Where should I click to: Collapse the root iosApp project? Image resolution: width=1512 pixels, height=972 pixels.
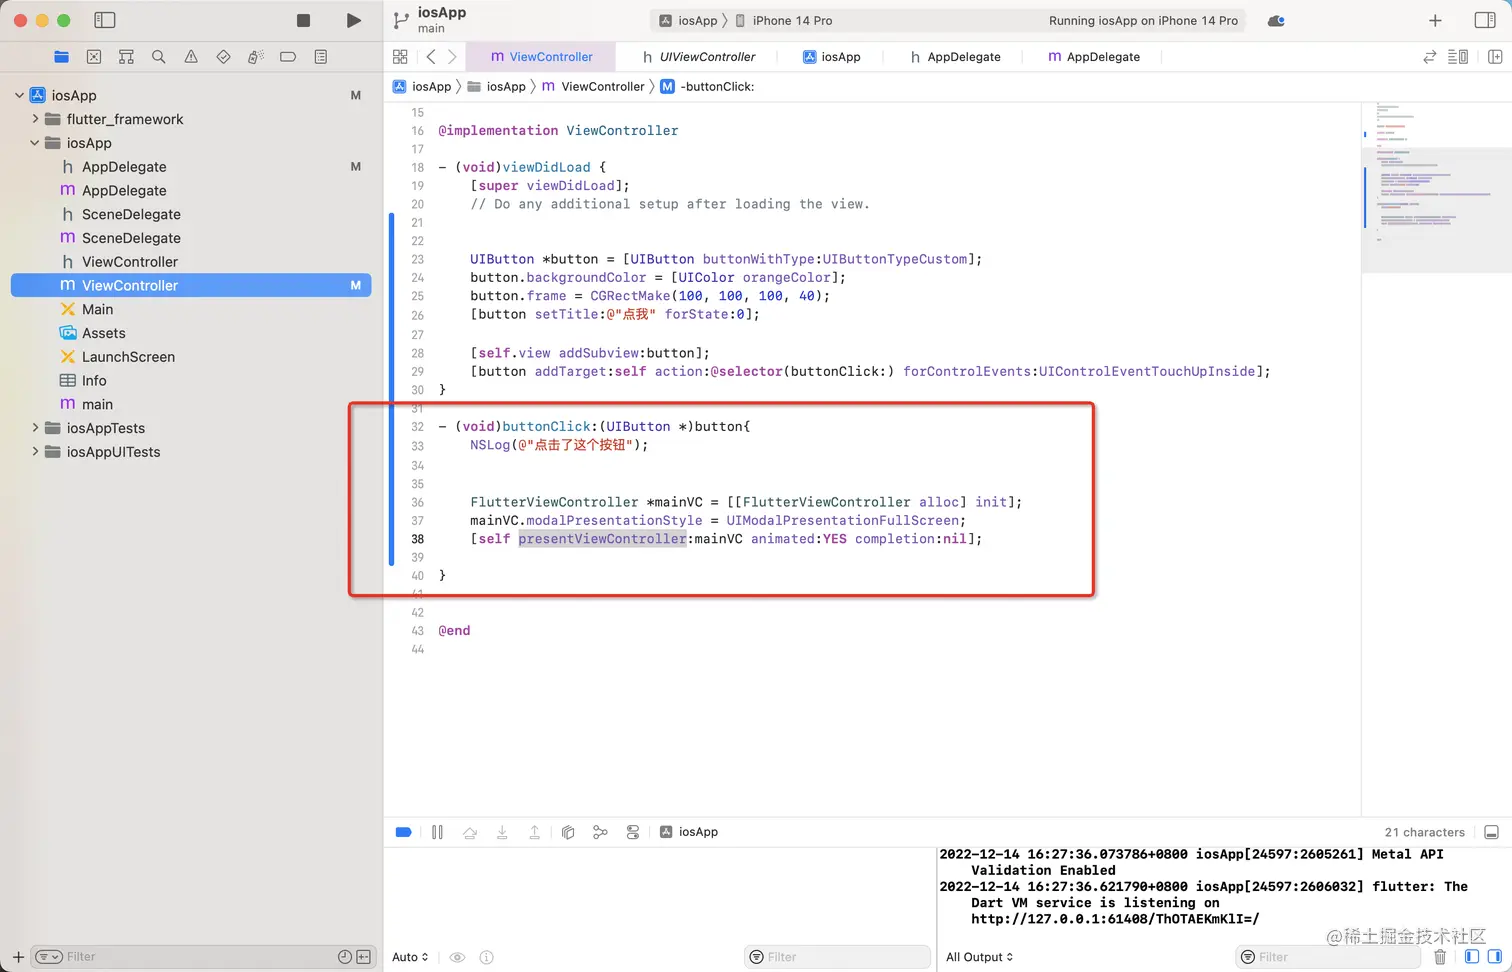pyautogui.click(x=19, y=95)
